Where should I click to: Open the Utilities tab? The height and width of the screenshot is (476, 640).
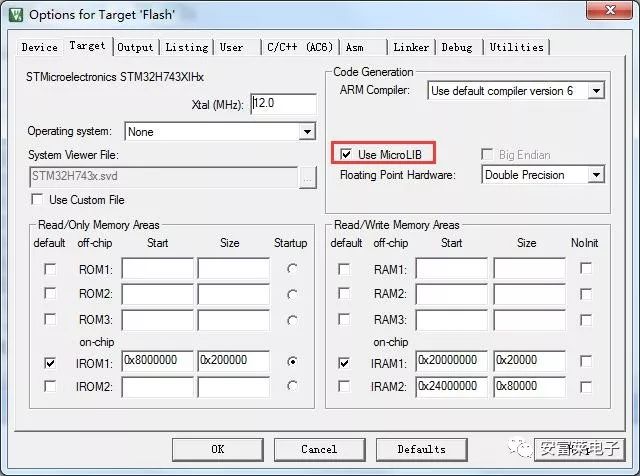pos(516,47)
